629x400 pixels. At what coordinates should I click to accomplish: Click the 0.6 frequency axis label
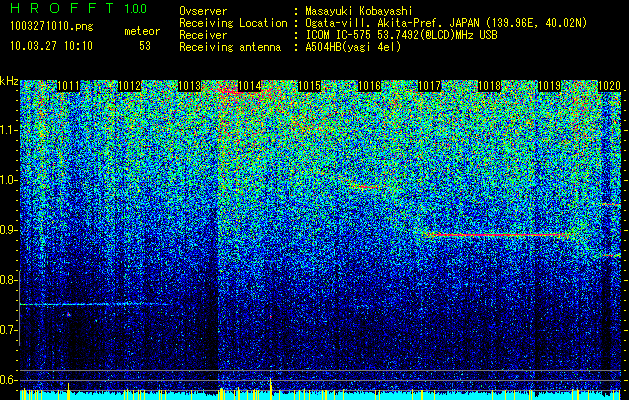tap(8, 380)
